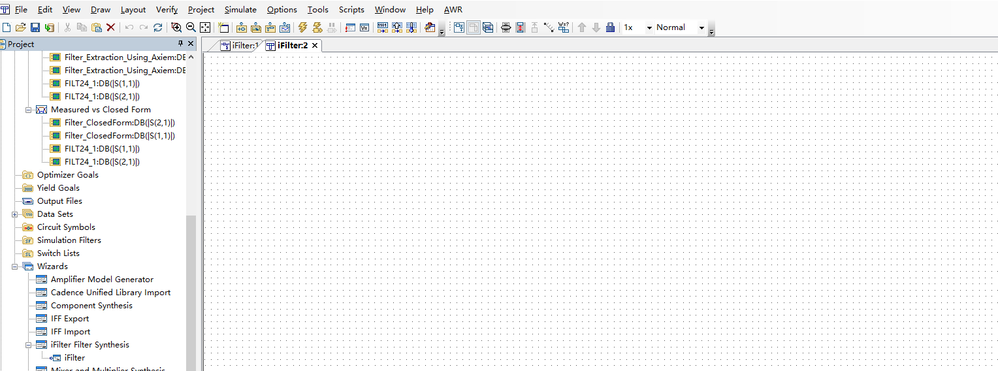Expand the Data Sets tree node
998x371 pixels.
tap(14, 214)
